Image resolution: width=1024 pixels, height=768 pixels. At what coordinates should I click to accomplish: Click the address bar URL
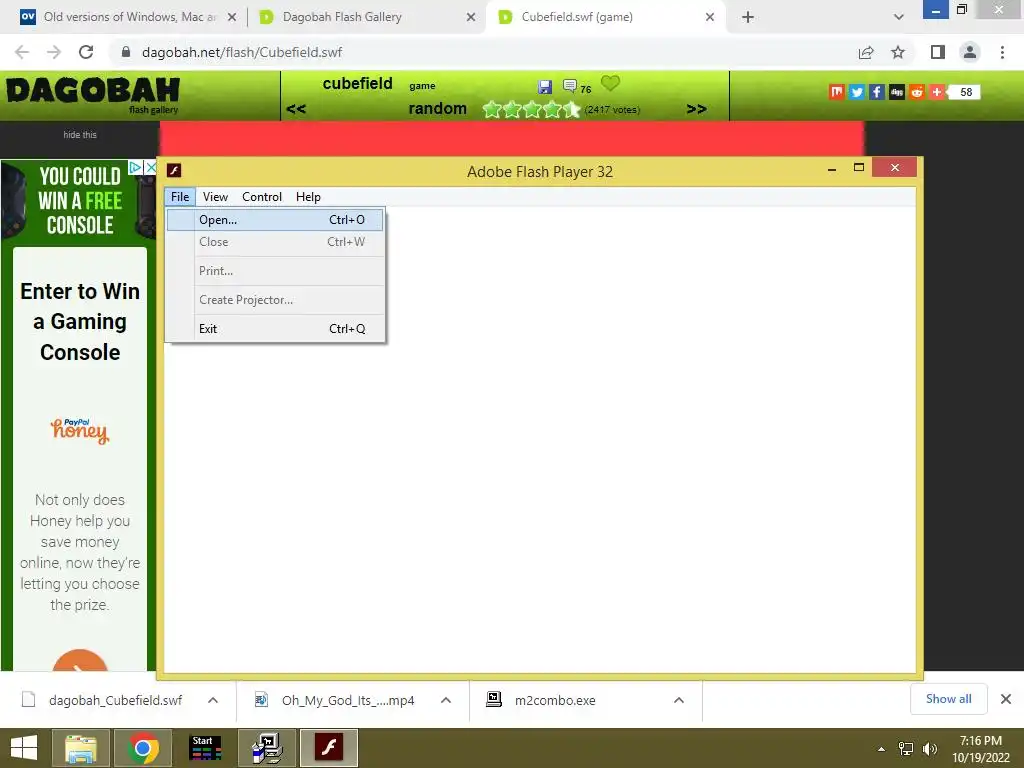(x=242, y=52)
